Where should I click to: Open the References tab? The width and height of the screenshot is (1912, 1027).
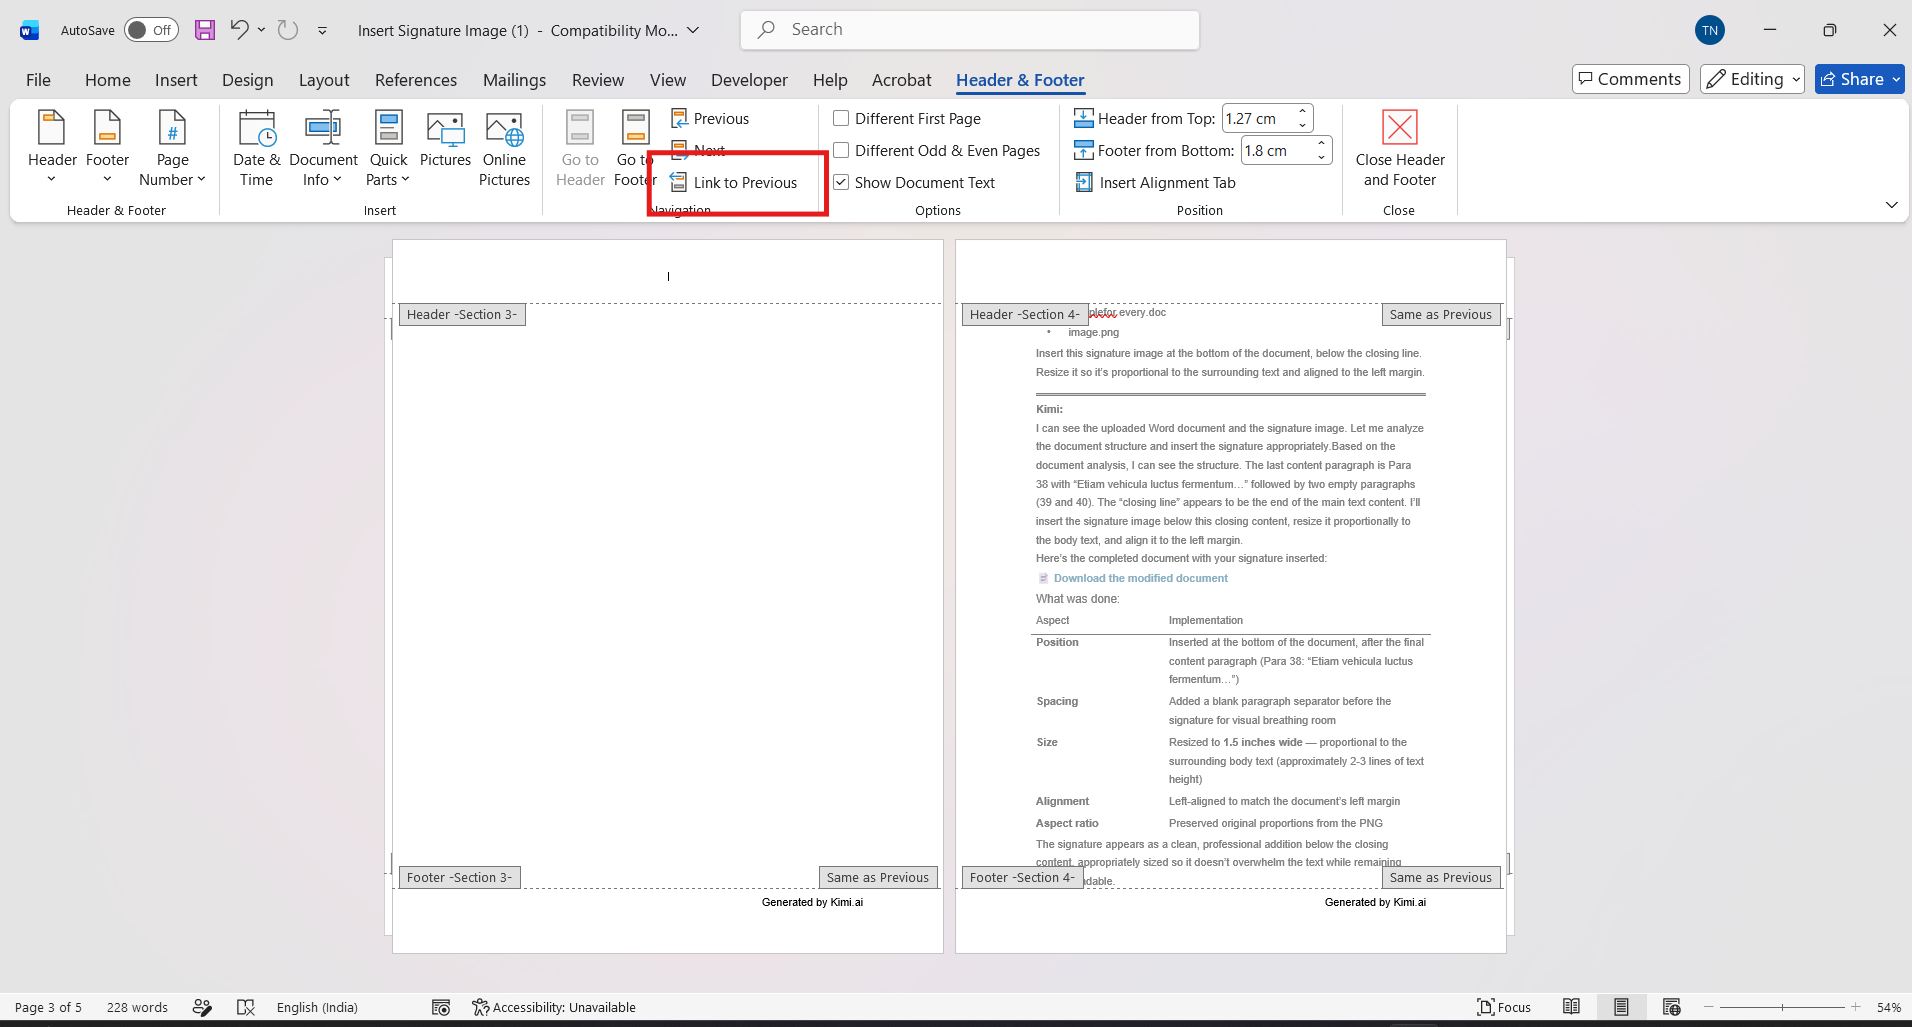(x=416, y=80)
